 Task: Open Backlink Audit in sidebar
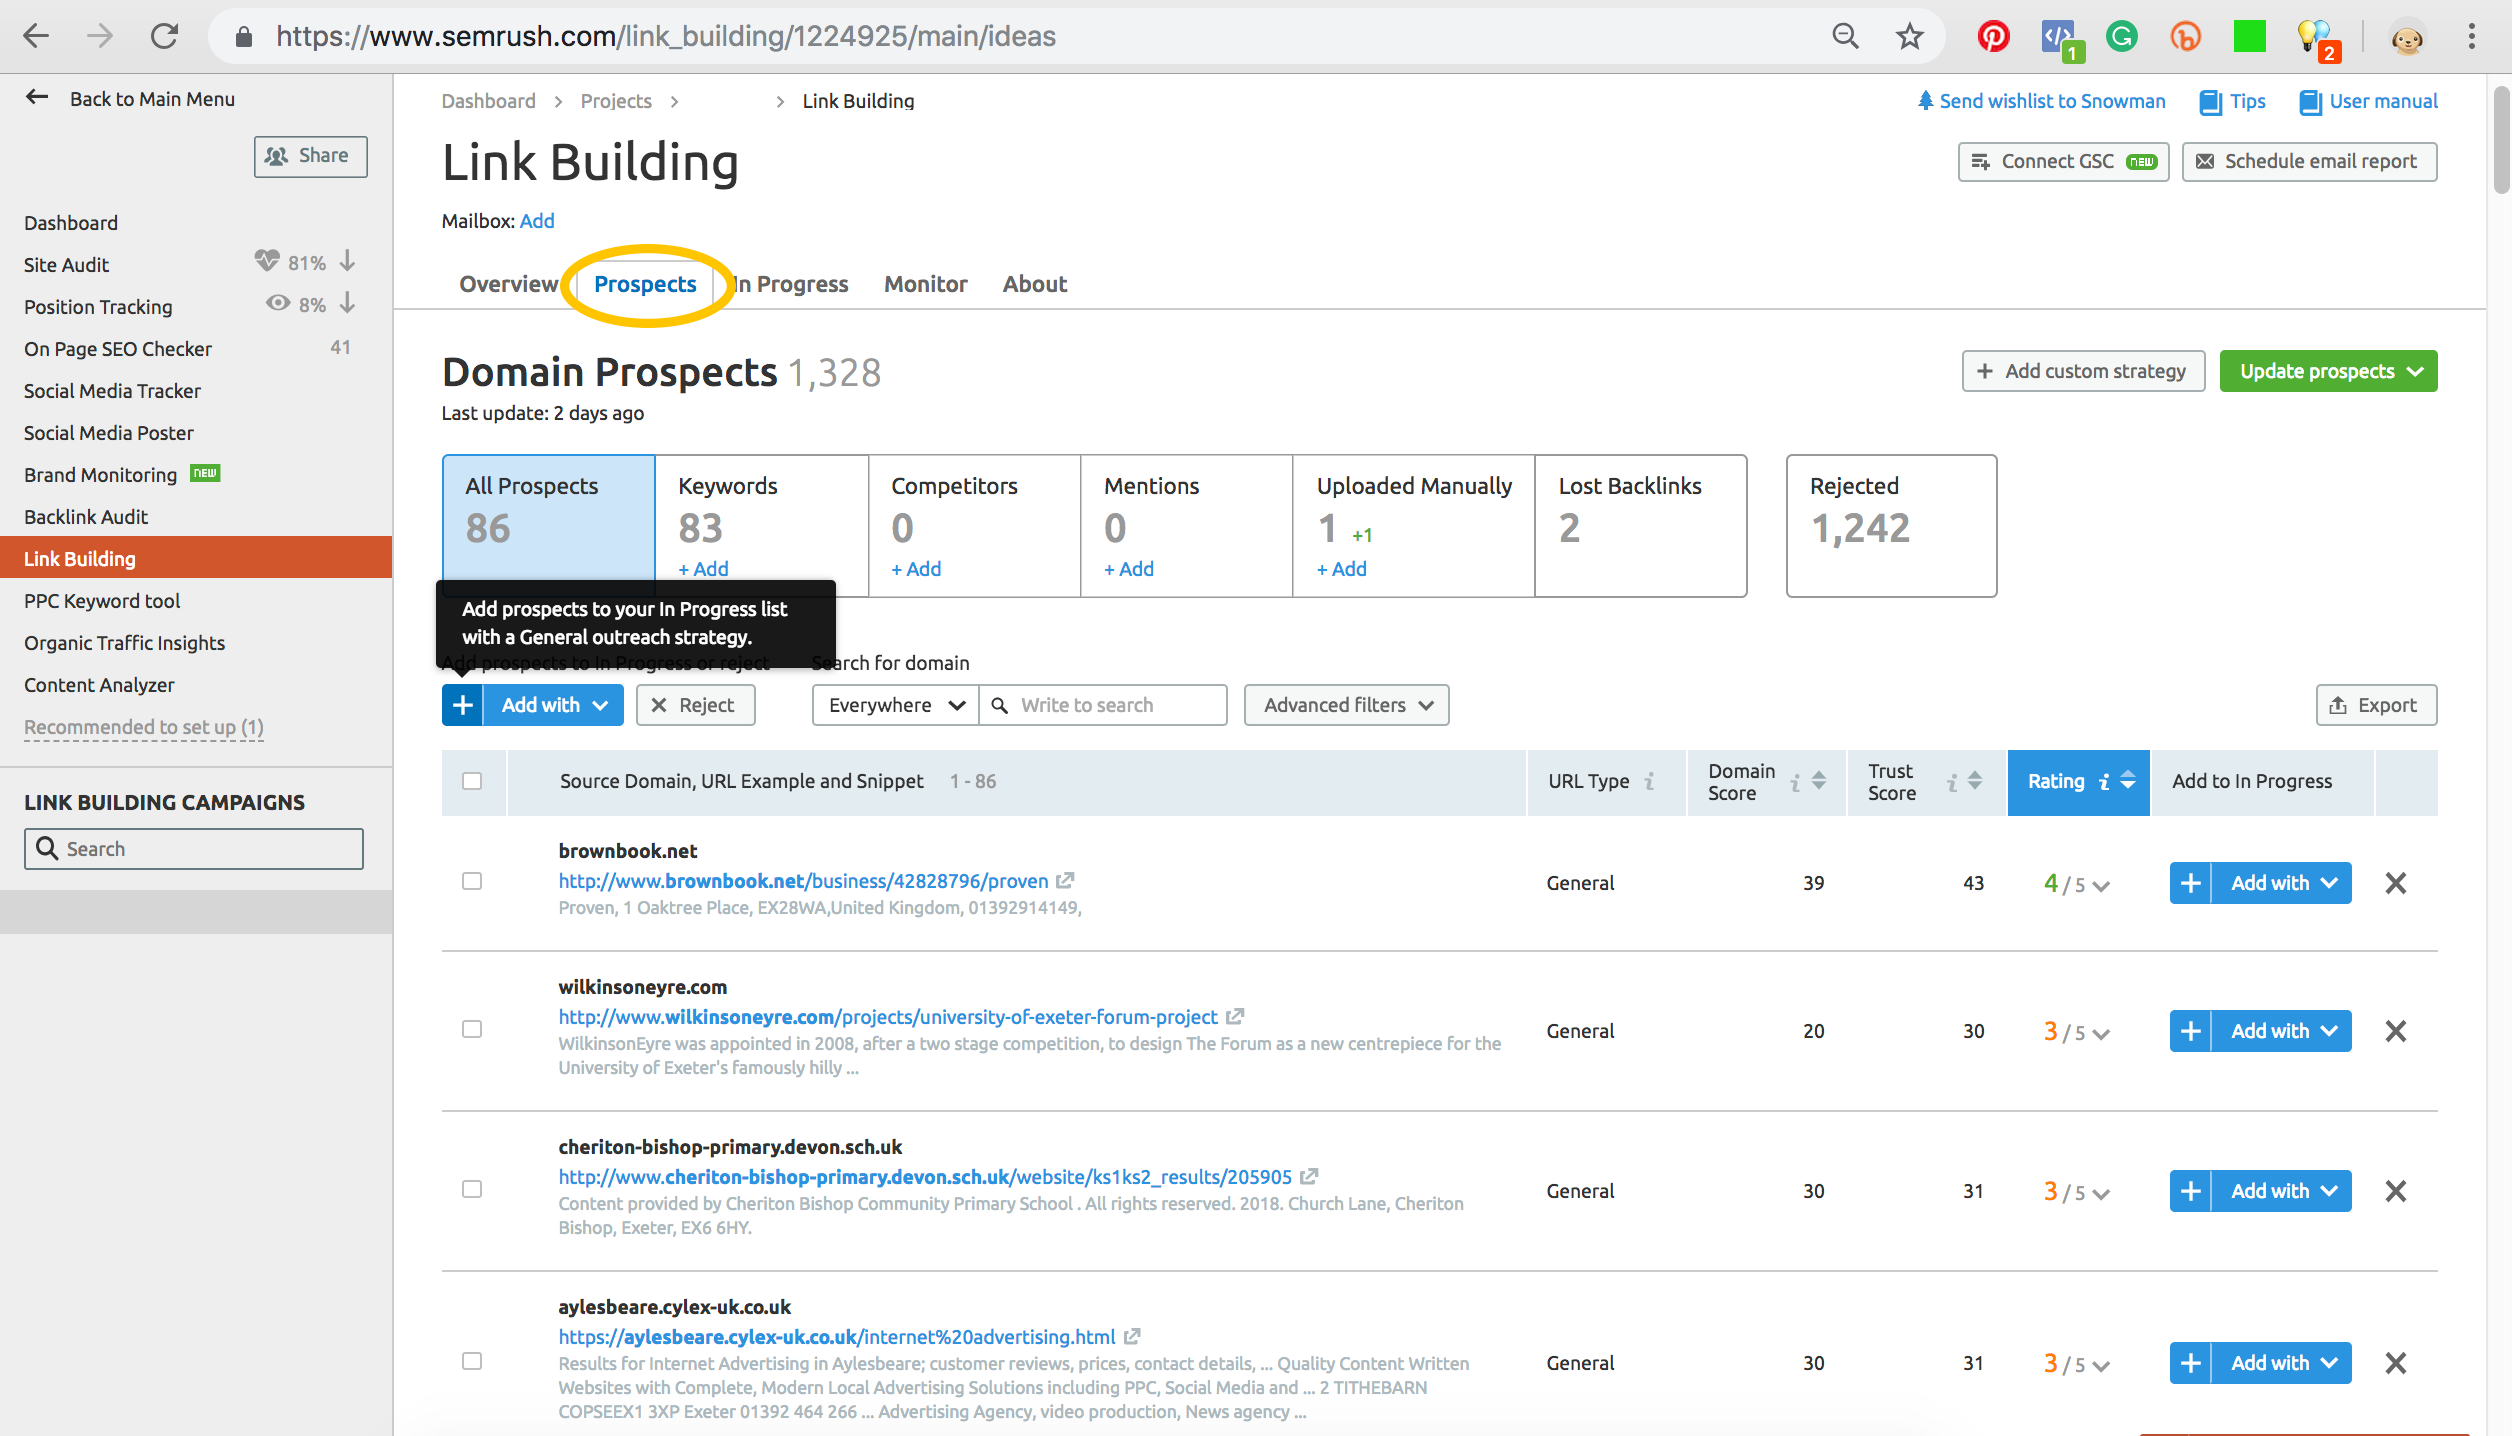[86, 517]
